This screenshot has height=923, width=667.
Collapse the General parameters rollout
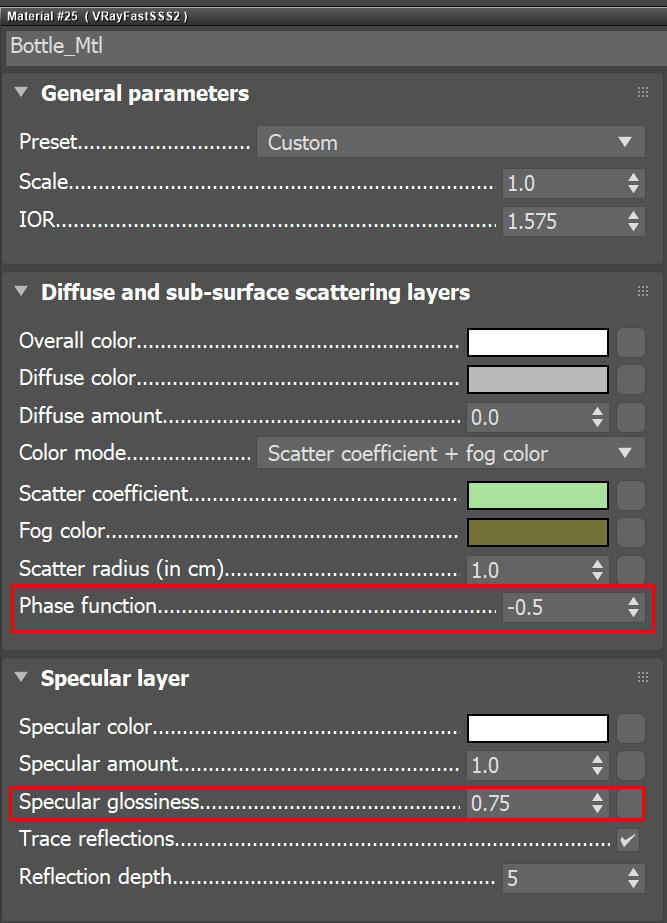tap(22, 93)
